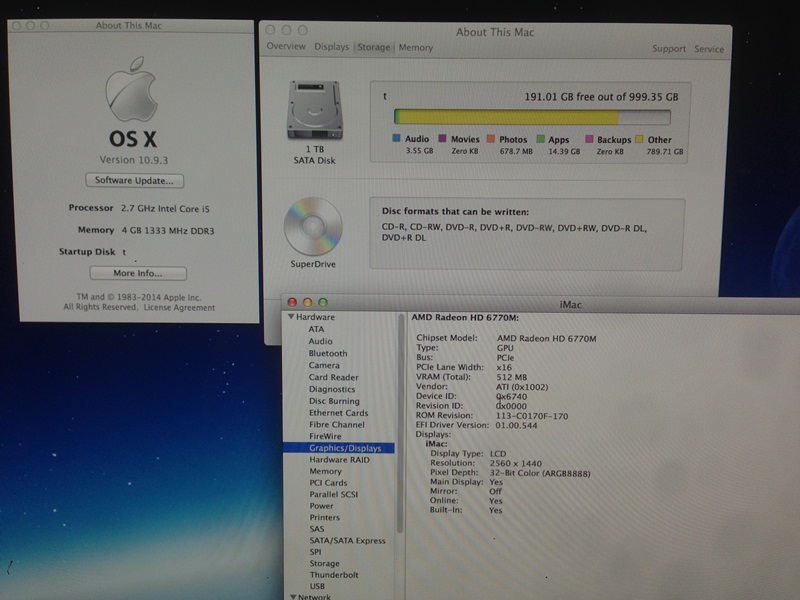Open the Service link
Viewport: 800px width, 600px height.
tap(709, 49)
